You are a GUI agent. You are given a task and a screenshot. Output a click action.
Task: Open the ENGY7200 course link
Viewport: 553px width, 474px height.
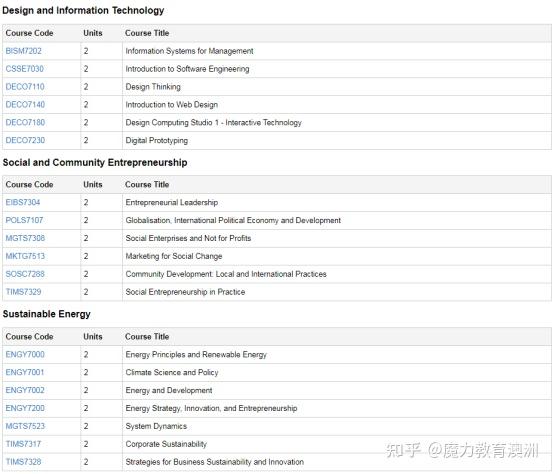pos(25,408)
